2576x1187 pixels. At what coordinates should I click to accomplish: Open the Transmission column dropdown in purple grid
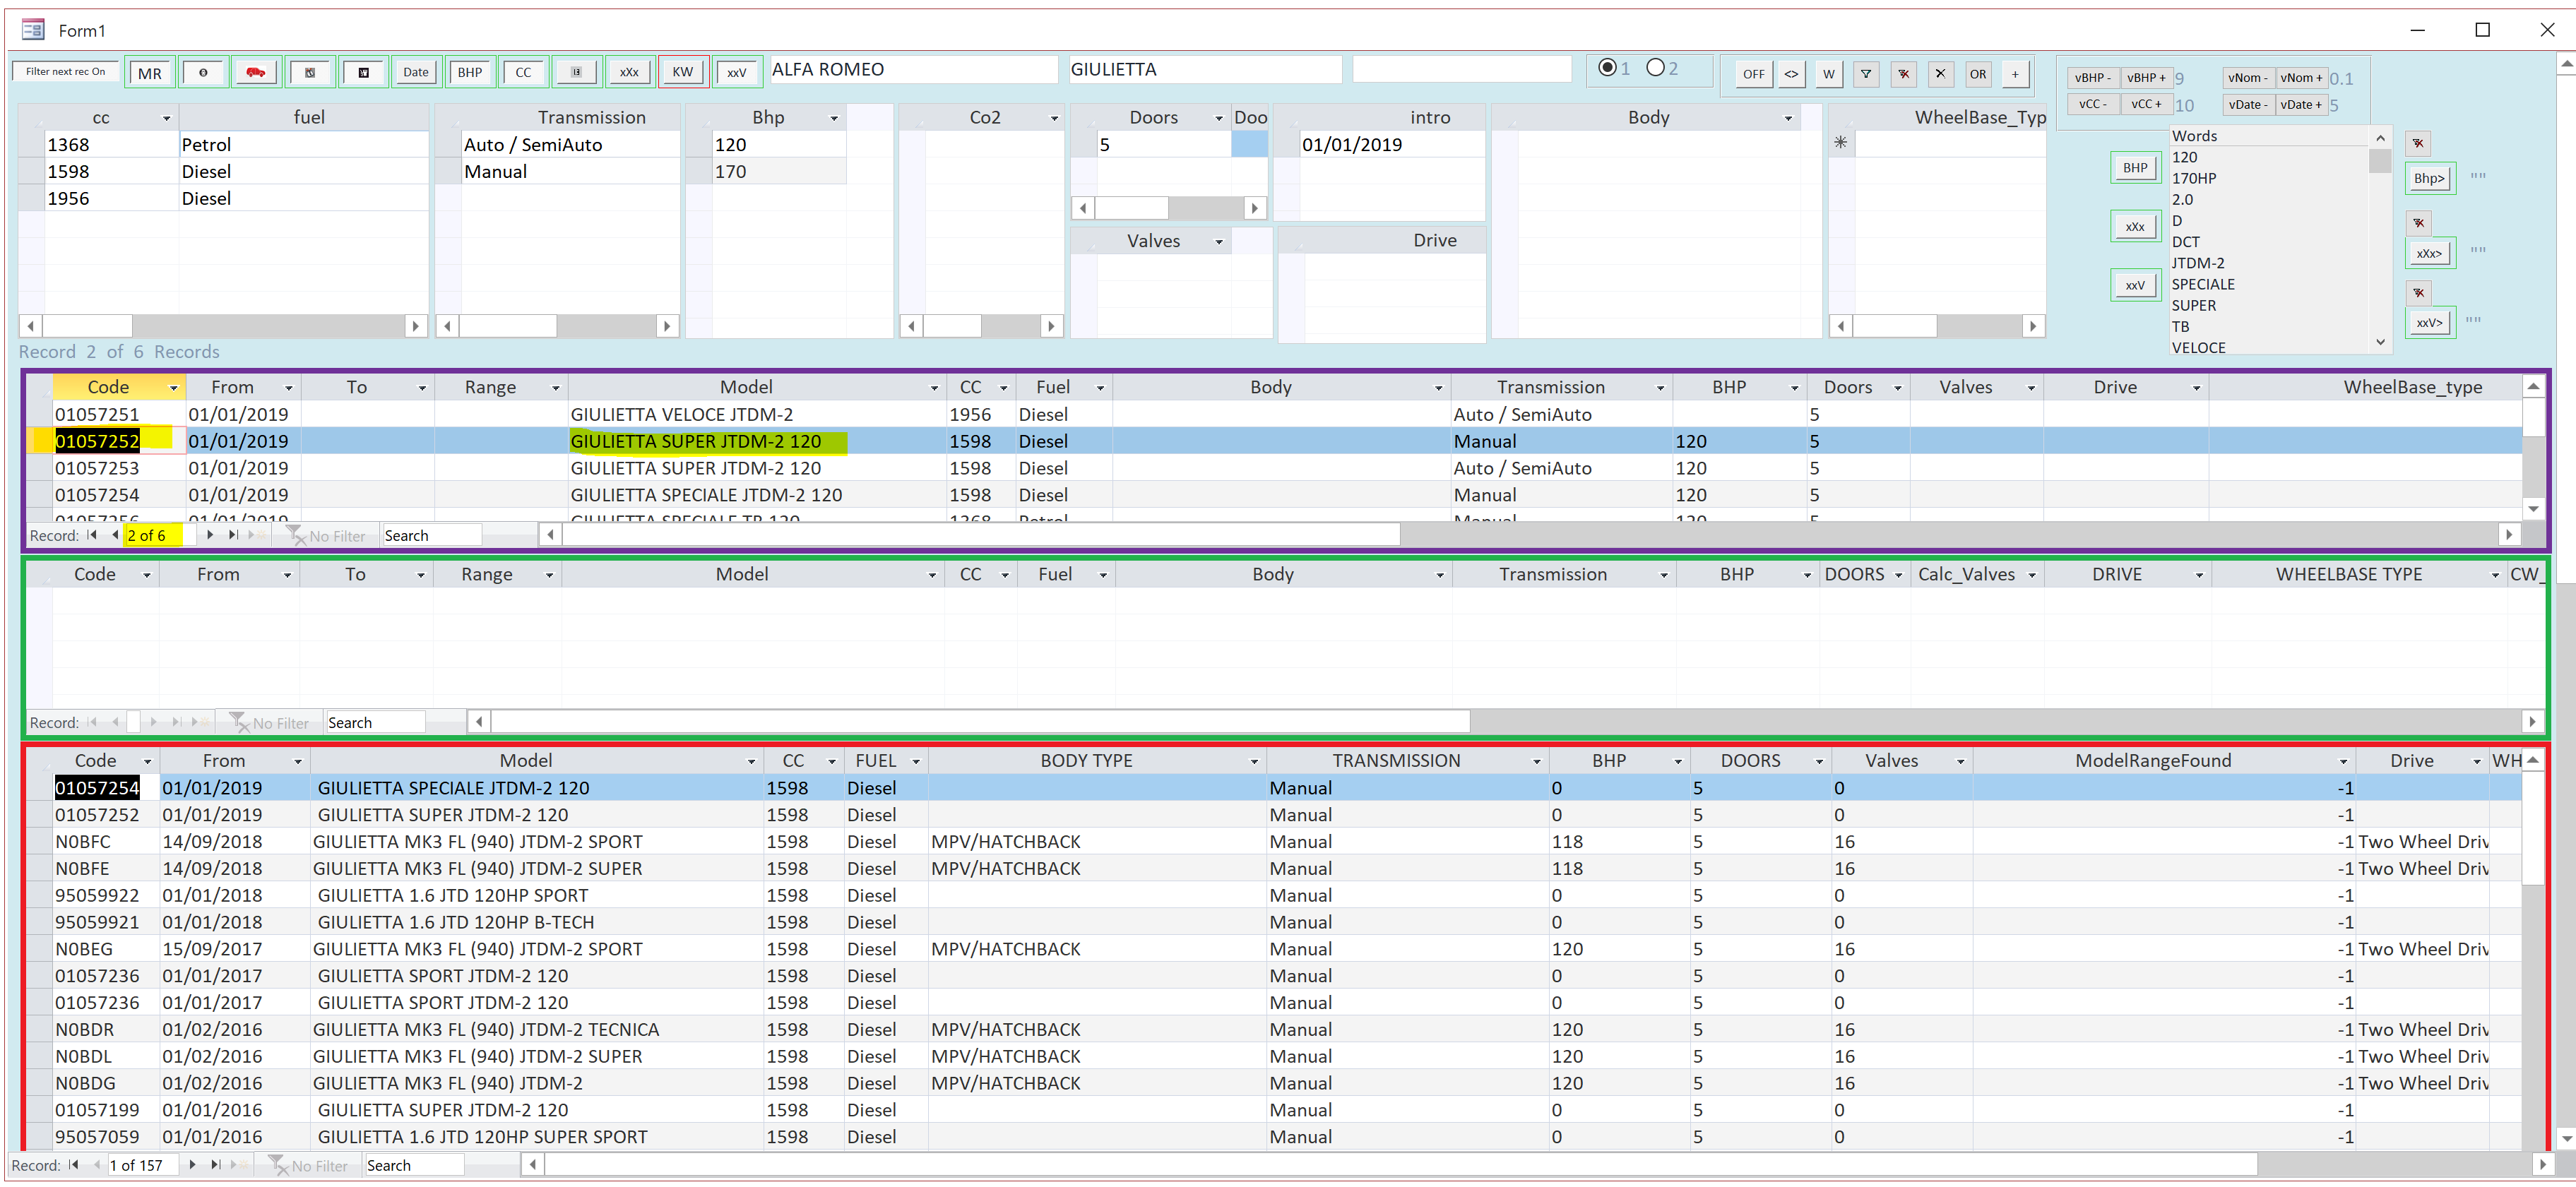(x=1660, y=388)
